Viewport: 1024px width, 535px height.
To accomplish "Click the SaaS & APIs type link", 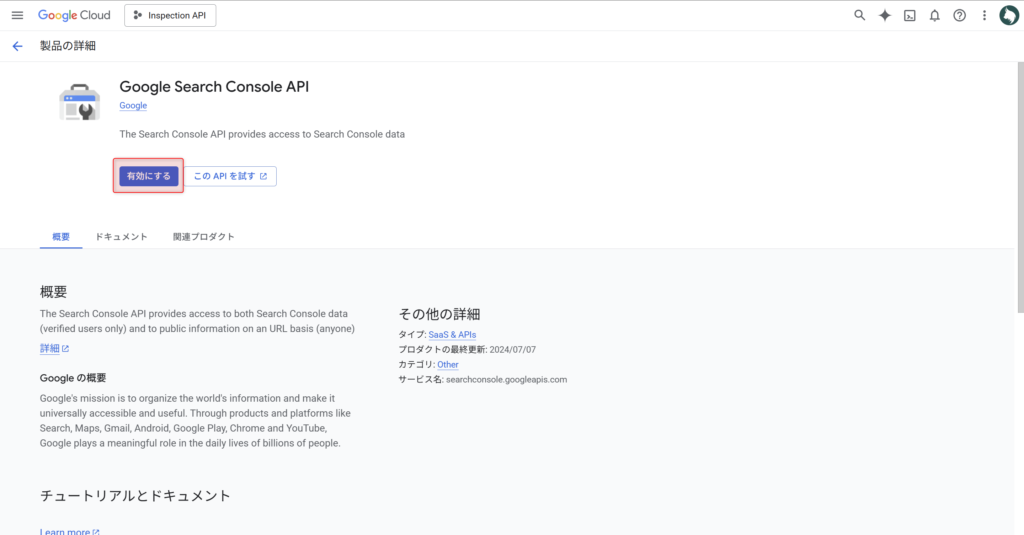I will point(452,335).
